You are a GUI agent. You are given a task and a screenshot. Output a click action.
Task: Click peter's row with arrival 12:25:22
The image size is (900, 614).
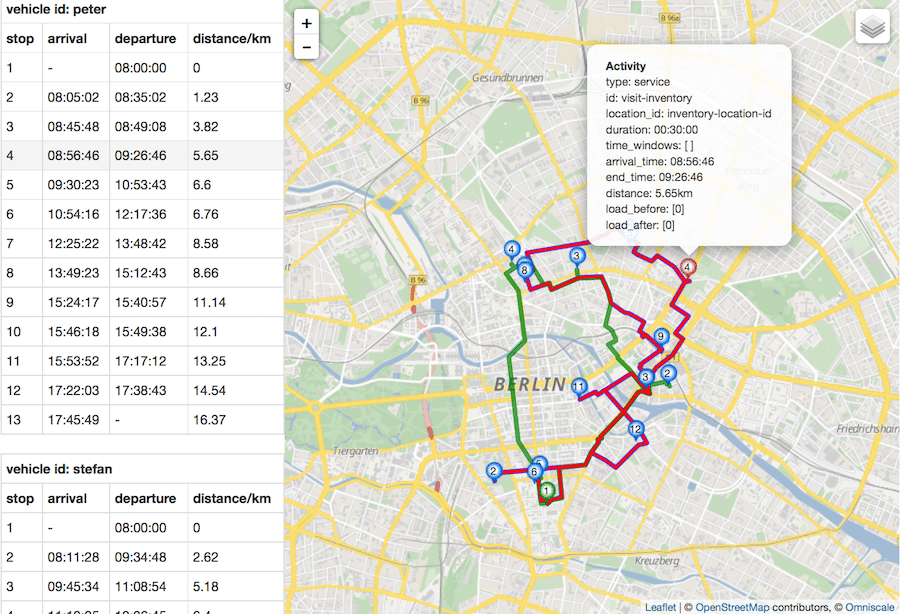click(x=141, y=243)
